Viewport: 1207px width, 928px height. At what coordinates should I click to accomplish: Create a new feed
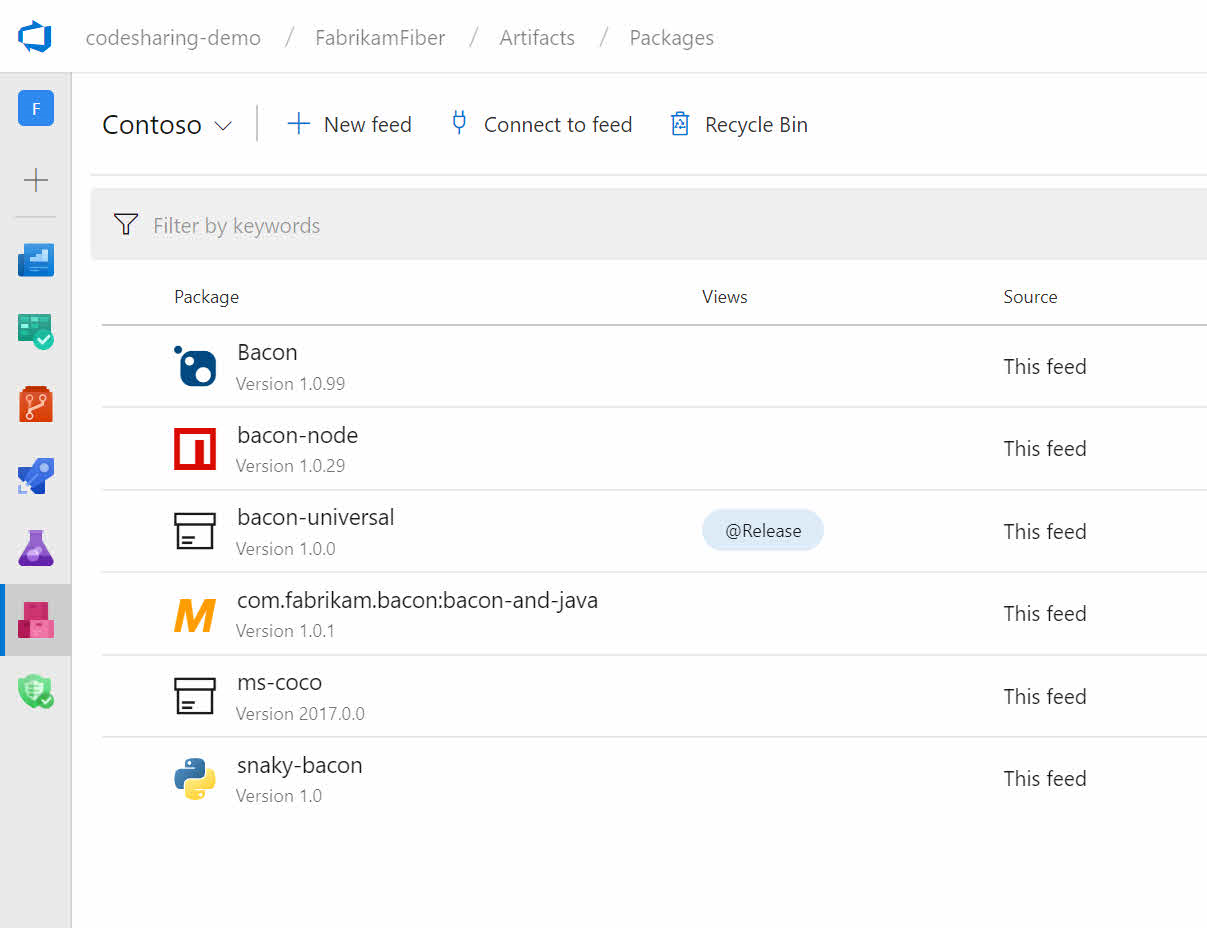[348, 124]
